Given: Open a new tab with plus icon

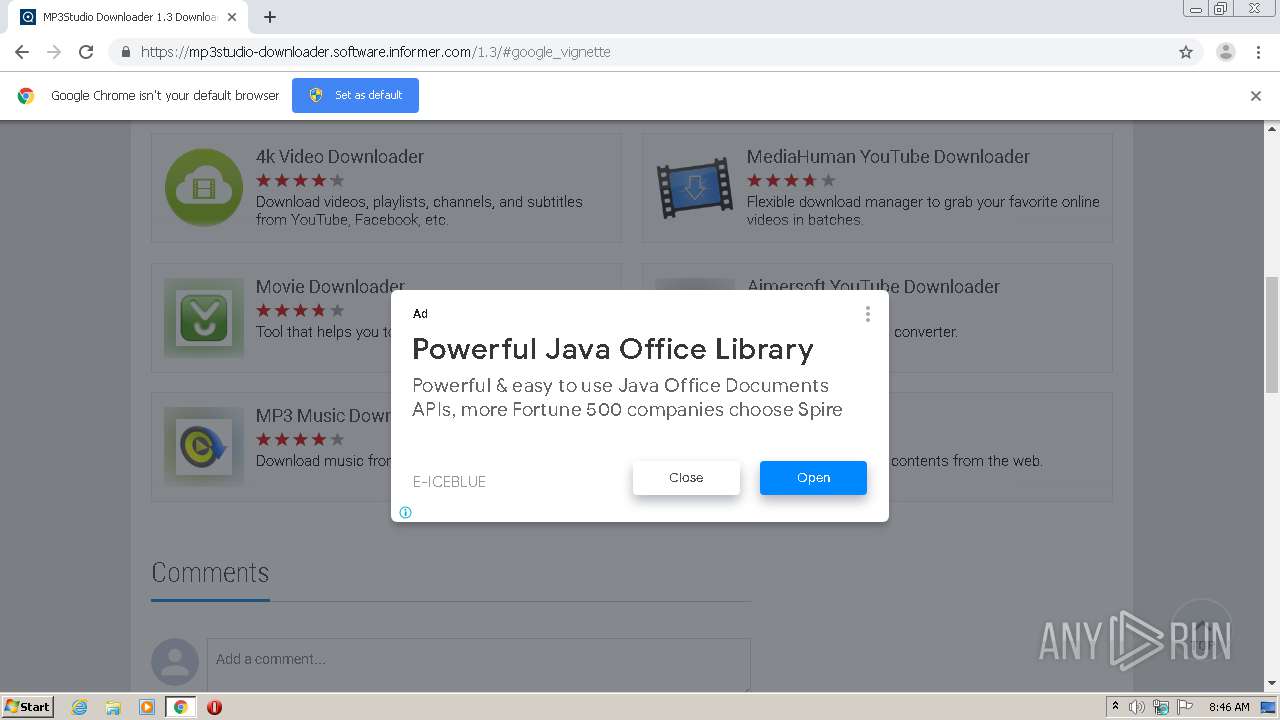Looking at the screenshot, I should pyautogui.click(x=270, y=17).
